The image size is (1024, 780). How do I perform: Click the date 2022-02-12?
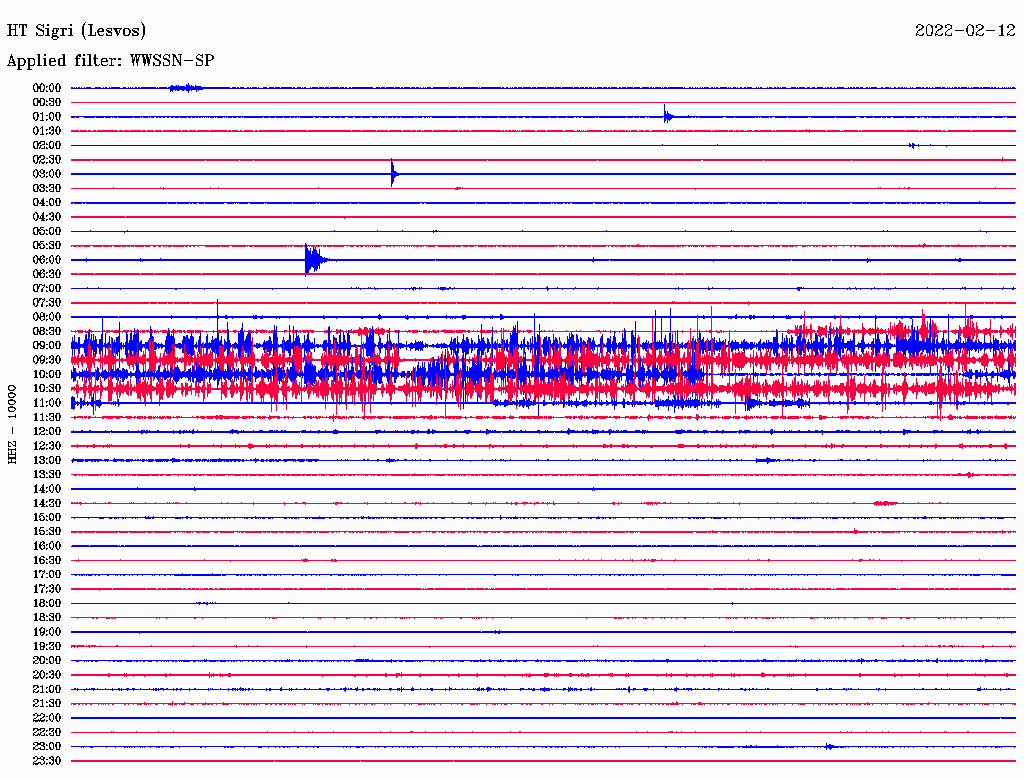pos(965,30)
